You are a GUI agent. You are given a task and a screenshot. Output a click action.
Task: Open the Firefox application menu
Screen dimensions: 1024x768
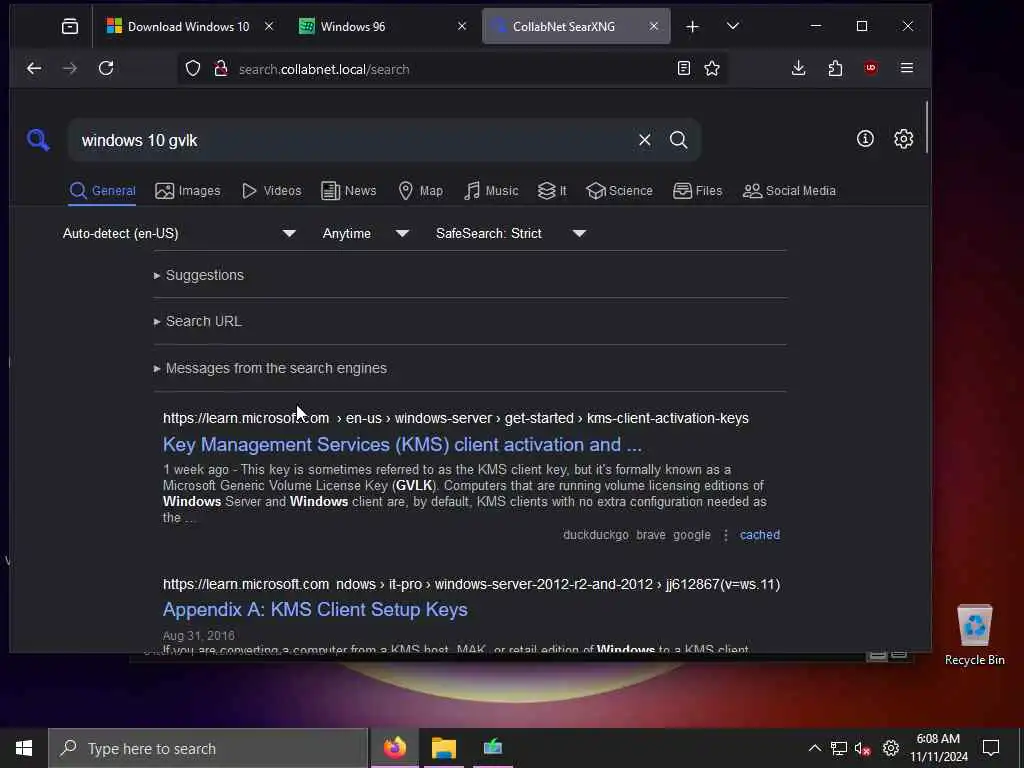tap(906, 68)
